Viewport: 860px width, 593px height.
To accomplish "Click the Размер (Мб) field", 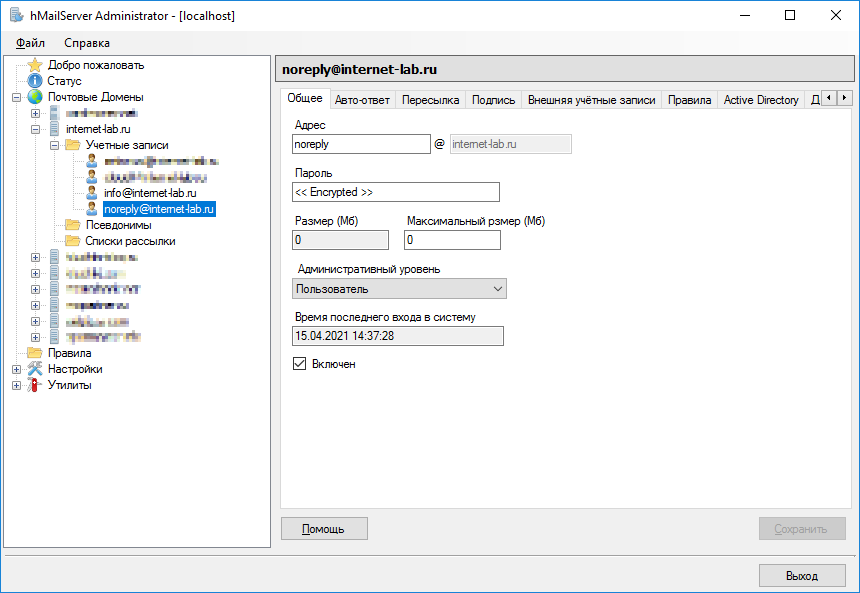I will (x=340, y=240).
